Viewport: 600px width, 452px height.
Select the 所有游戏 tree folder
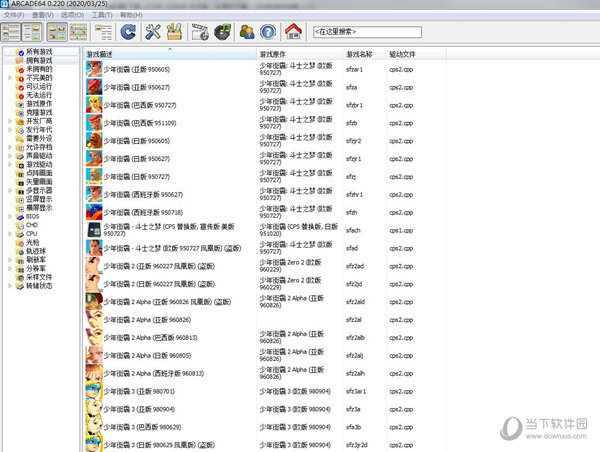(x=39, y=52)
